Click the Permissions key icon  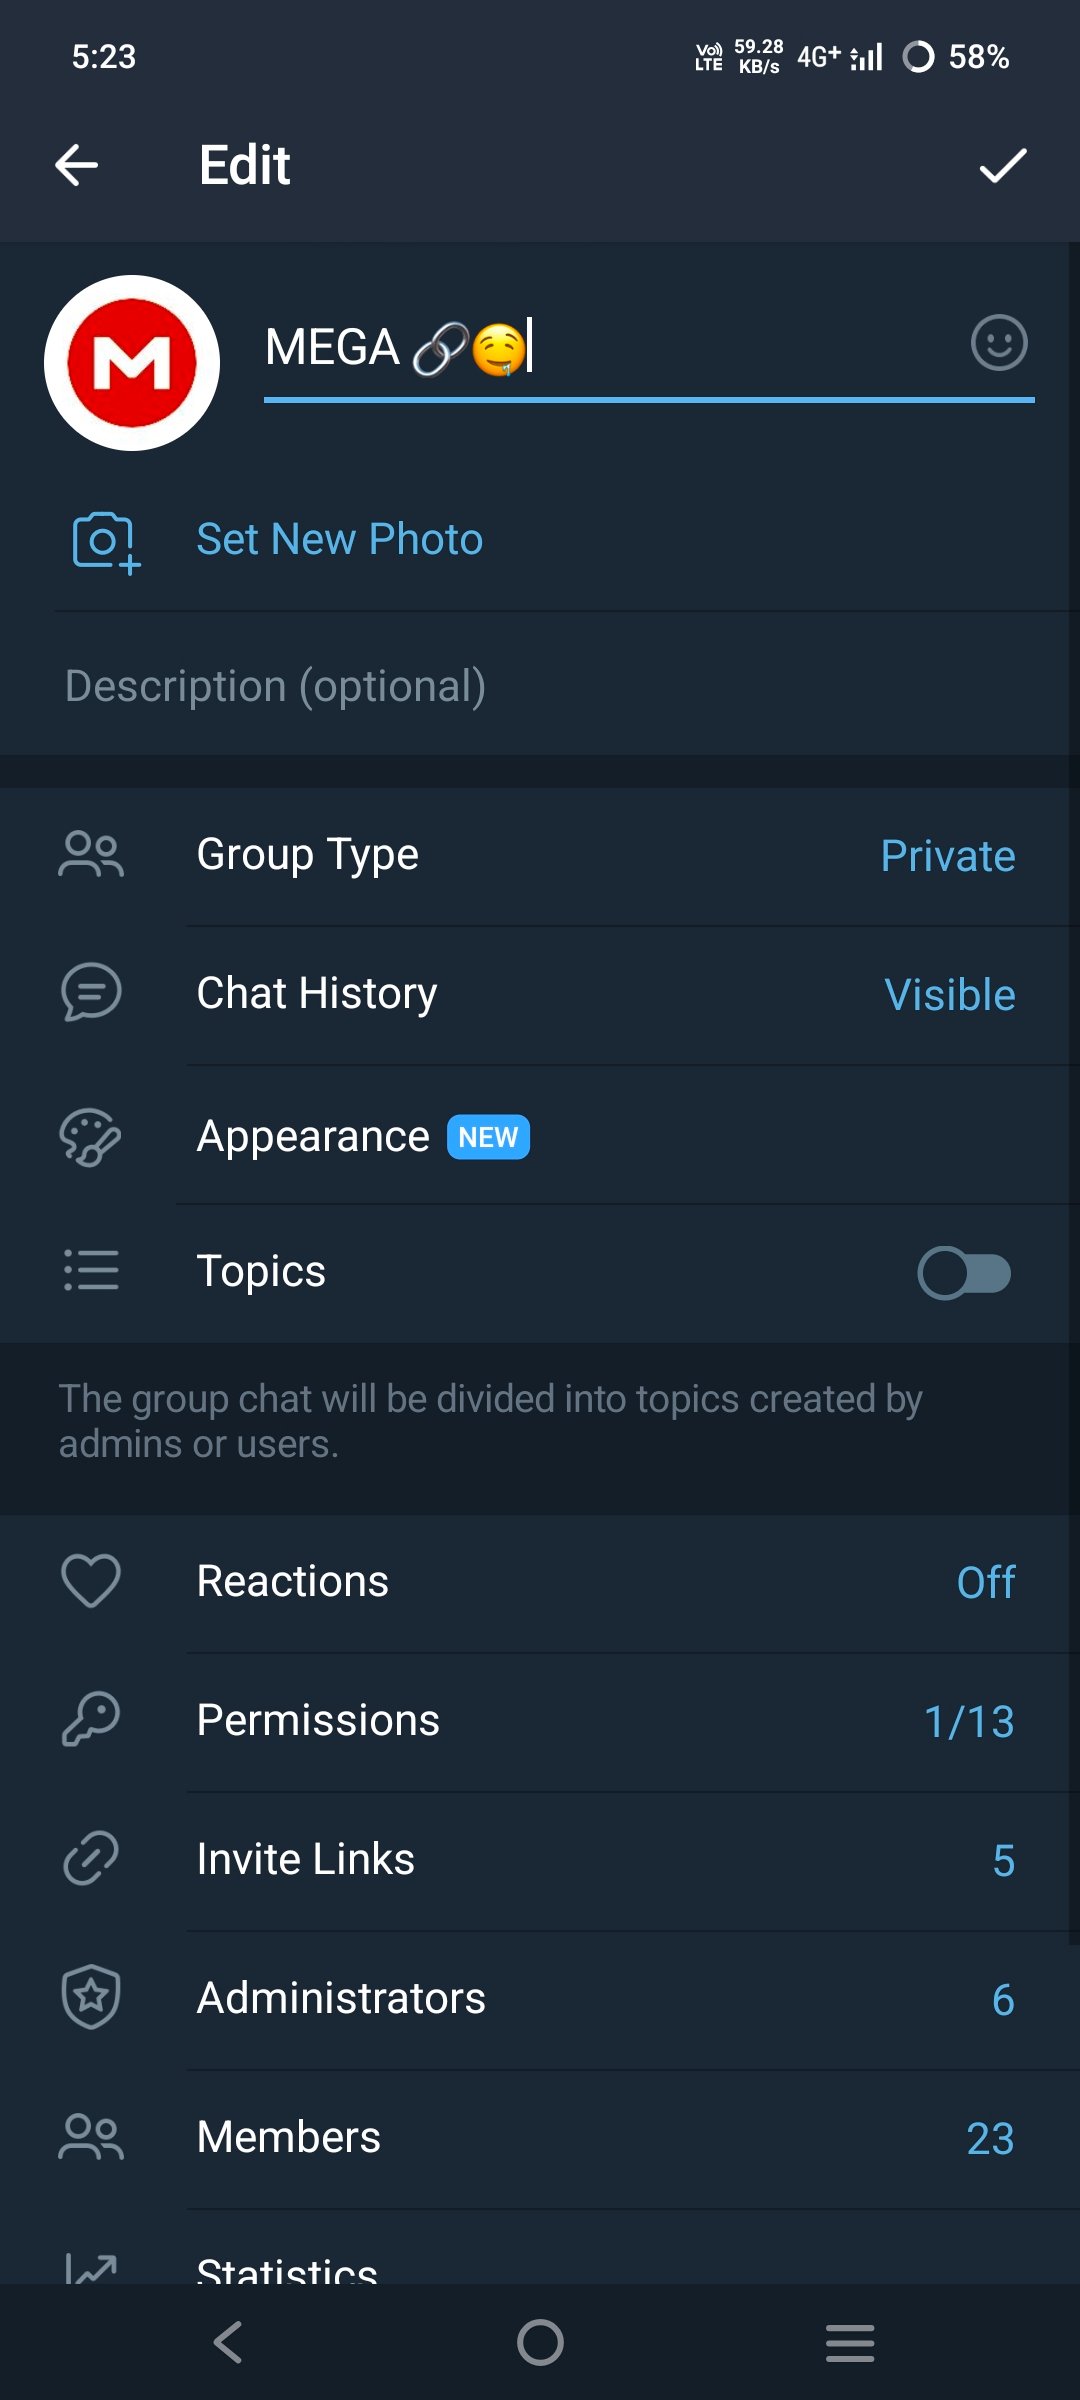(x=91, y=1720)
